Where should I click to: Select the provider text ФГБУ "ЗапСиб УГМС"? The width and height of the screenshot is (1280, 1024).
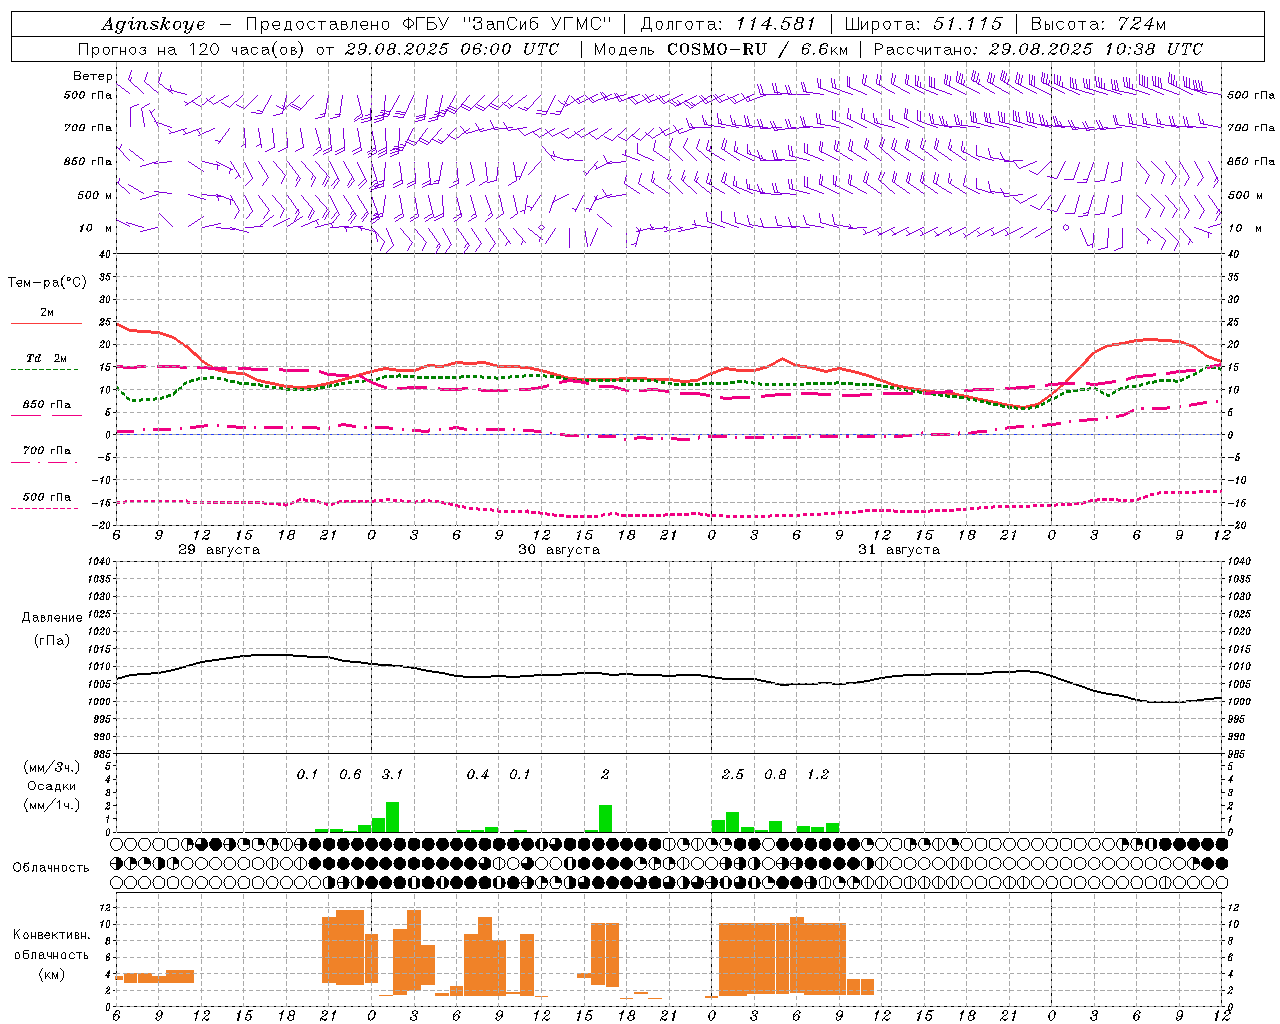tap(505, 24)
